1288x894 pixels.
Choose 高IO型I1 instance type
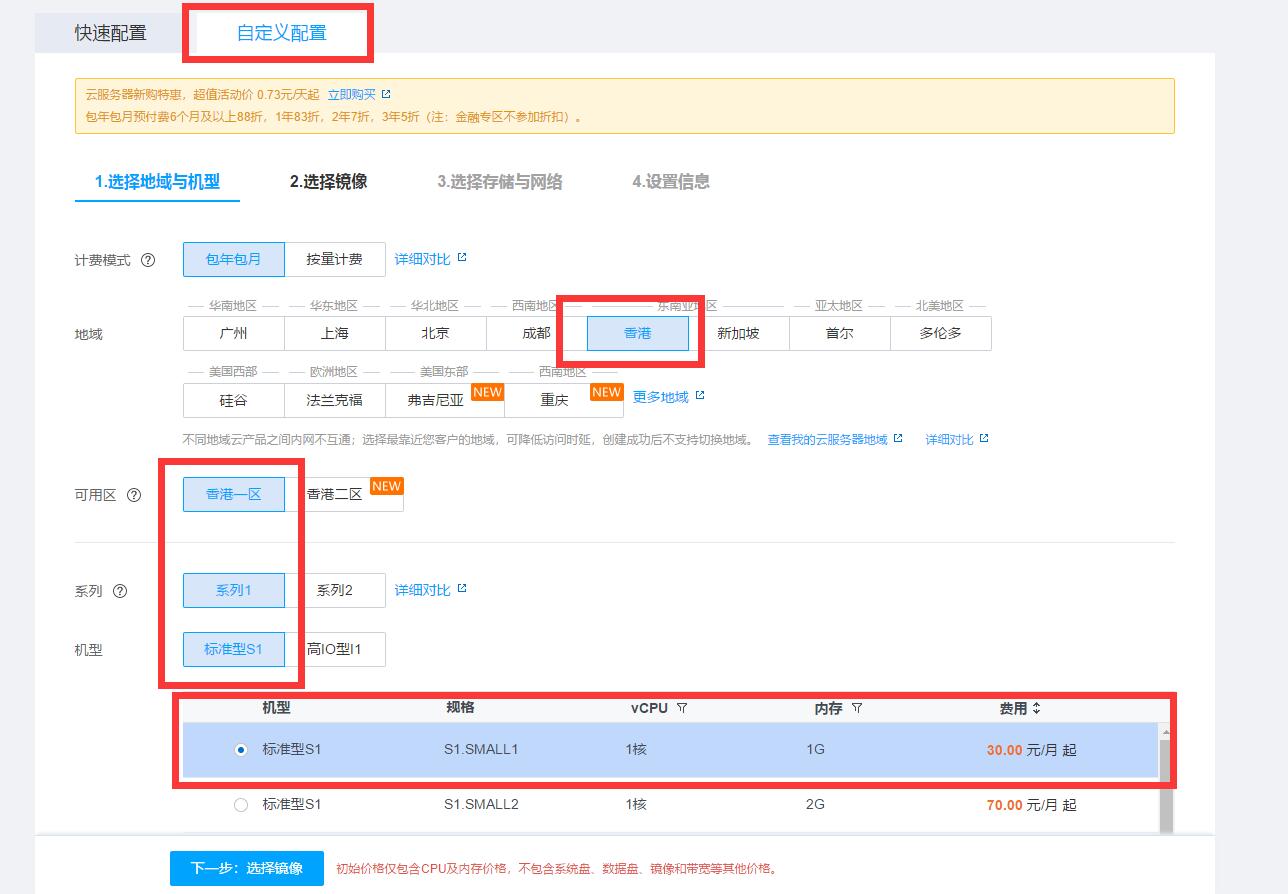(x=334, y=650)
